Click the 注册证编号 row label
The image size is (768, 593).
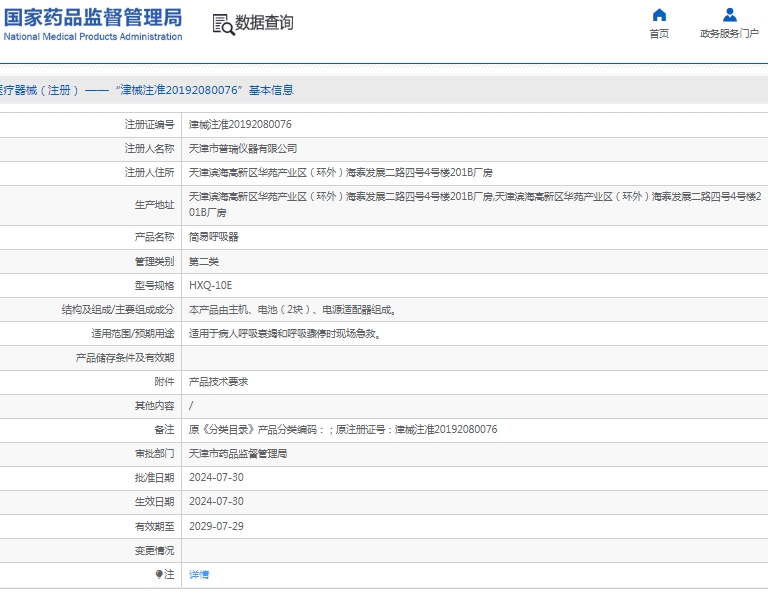coord(149,124)
